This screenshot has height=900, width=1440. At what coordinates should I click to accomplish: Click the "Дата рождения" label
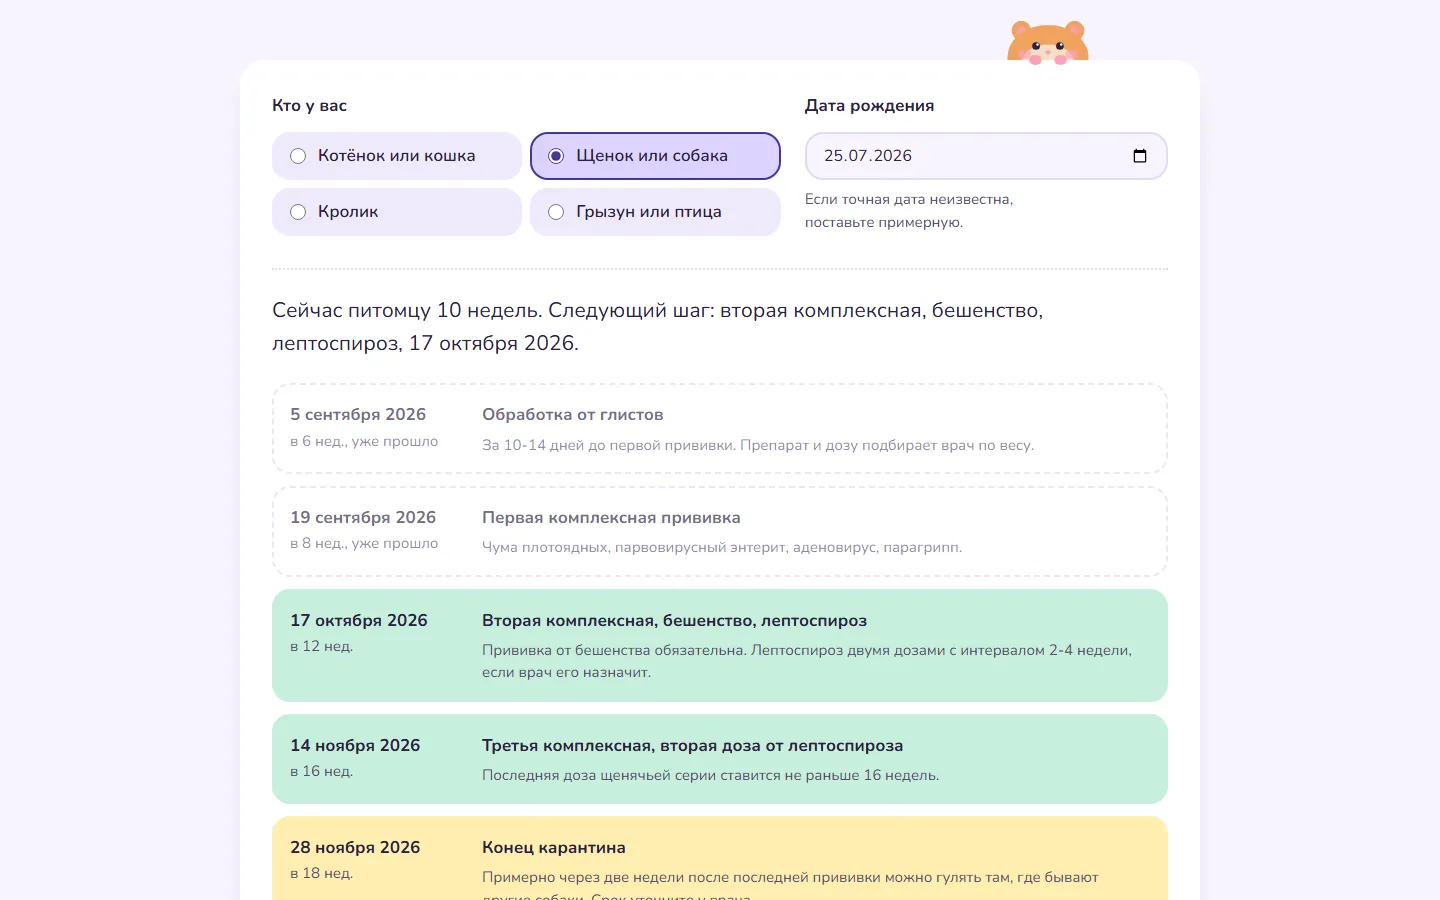click(x=869, y=106)
